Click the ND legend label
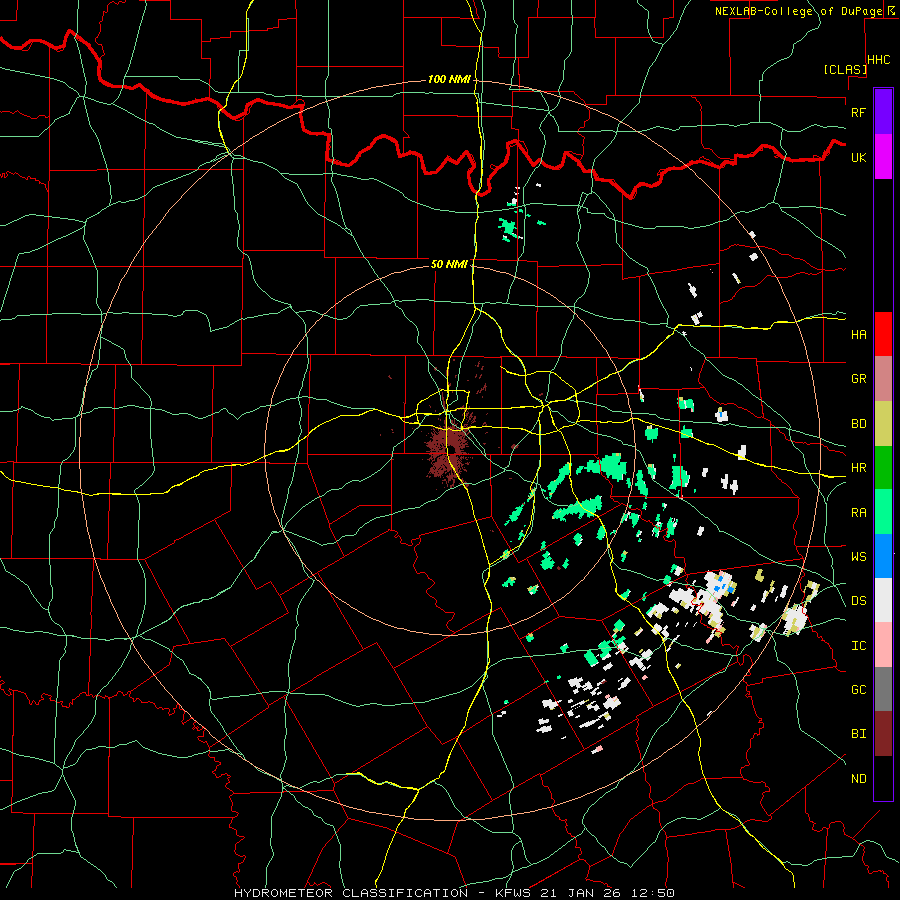 click(858, 779)
